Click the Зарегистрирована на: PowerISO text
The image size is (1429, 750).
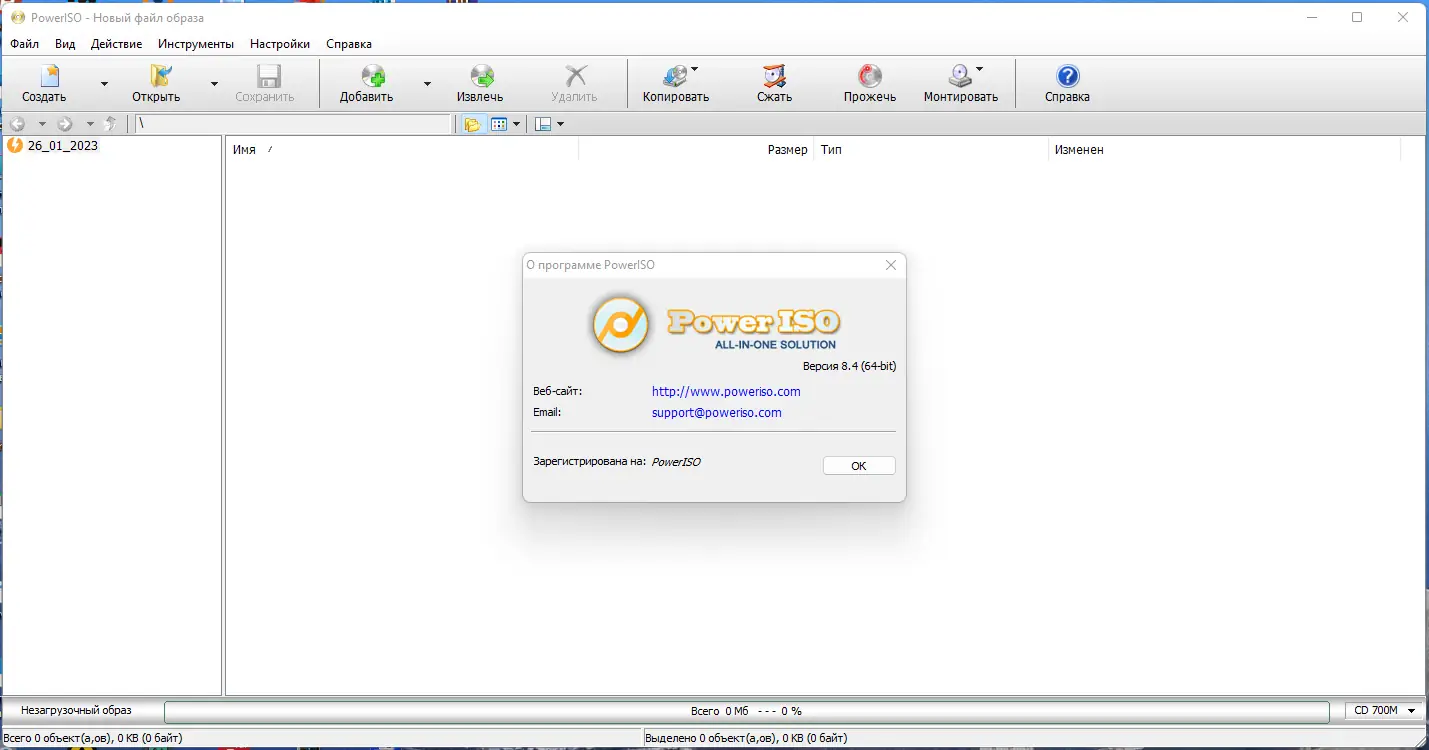coord(617,462)
